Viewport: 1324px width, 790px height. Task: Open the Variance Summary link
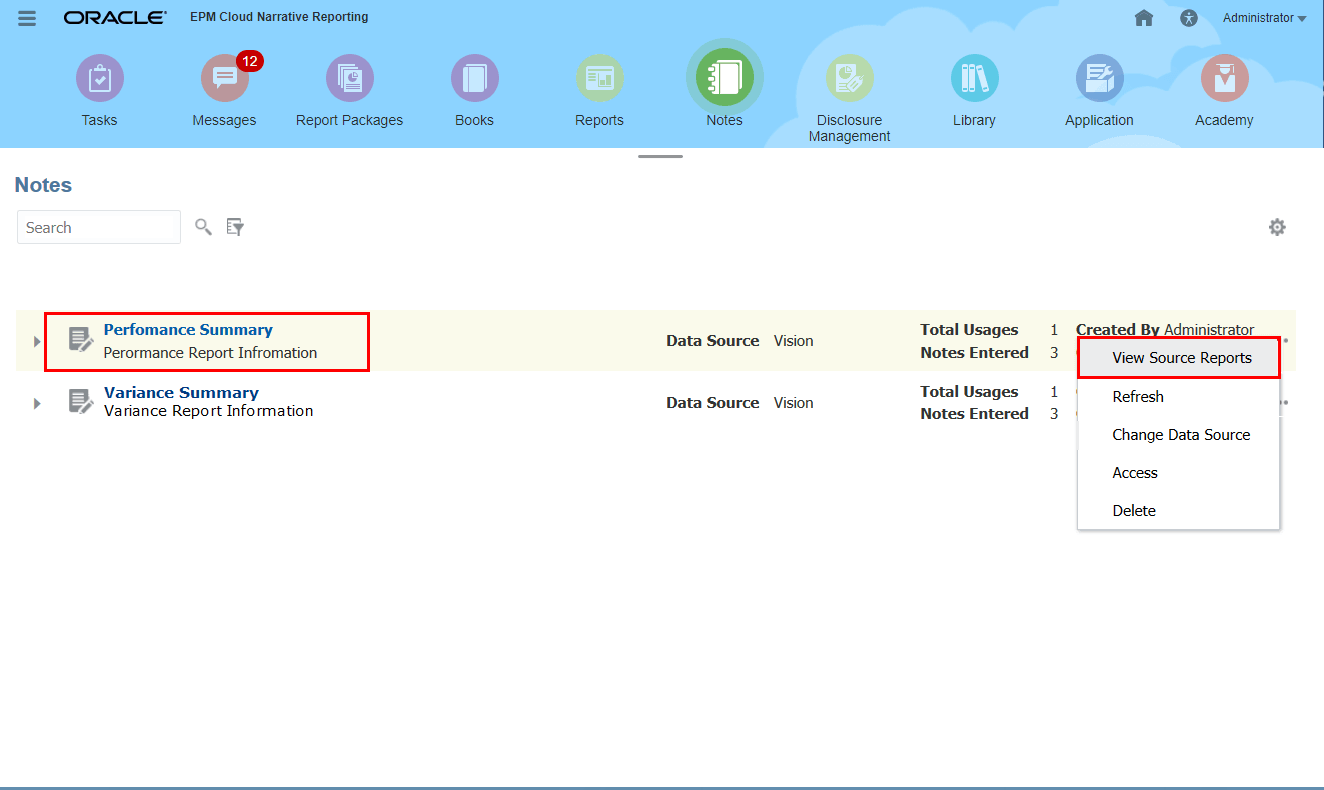[181, 393]
